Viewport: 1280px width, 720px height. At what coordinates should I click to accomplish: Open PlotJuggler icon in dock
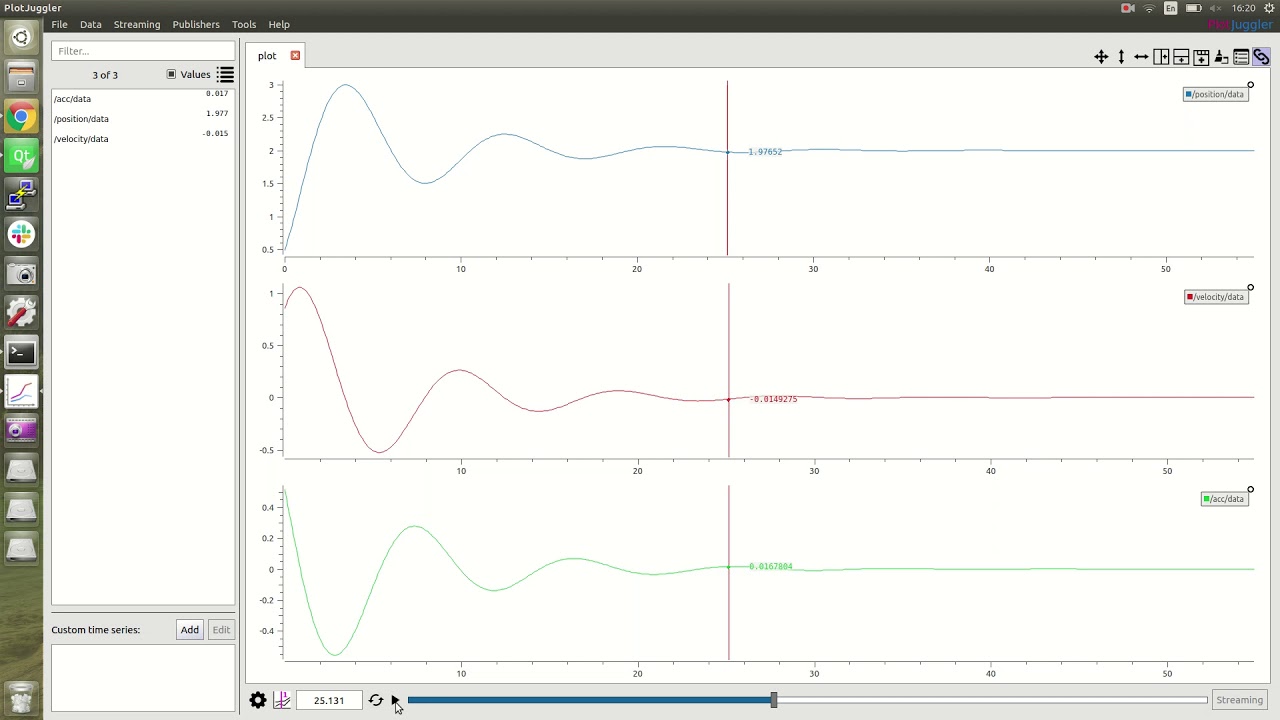tap(21, 391)
